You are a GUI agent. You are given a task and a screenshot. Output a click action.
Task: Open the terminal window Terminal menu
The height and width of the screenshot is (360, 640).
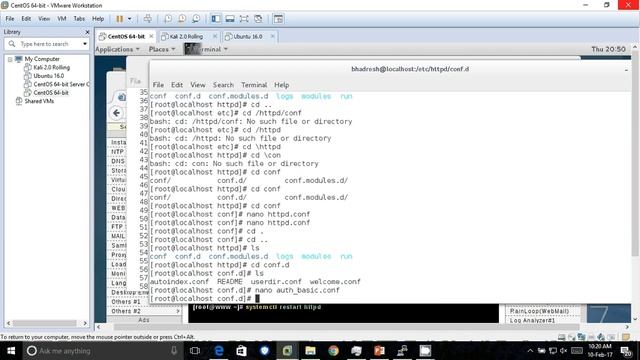[x=254, y=85]
